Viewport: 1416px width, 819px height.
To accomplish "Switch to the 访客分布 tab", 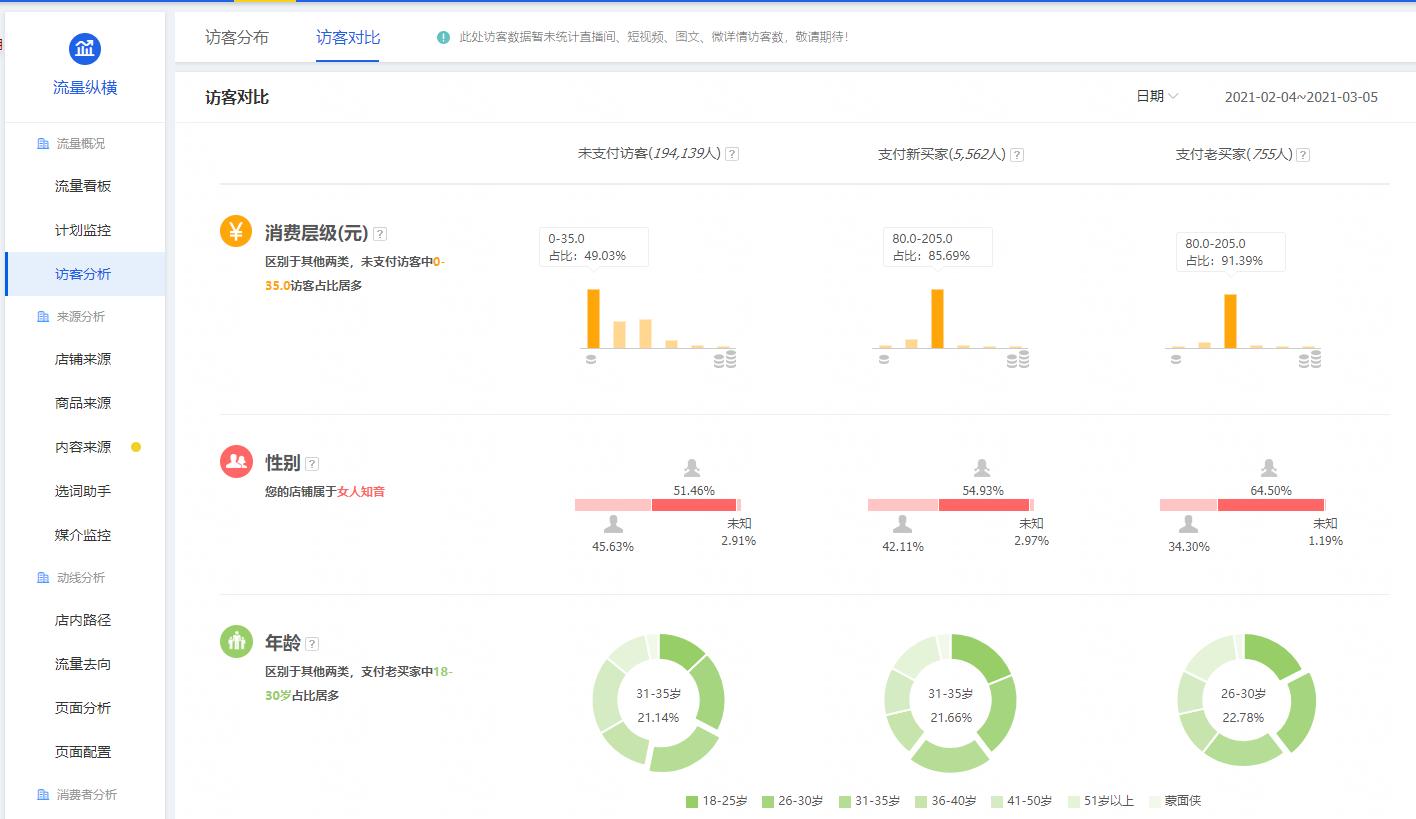I will (237, 37).
